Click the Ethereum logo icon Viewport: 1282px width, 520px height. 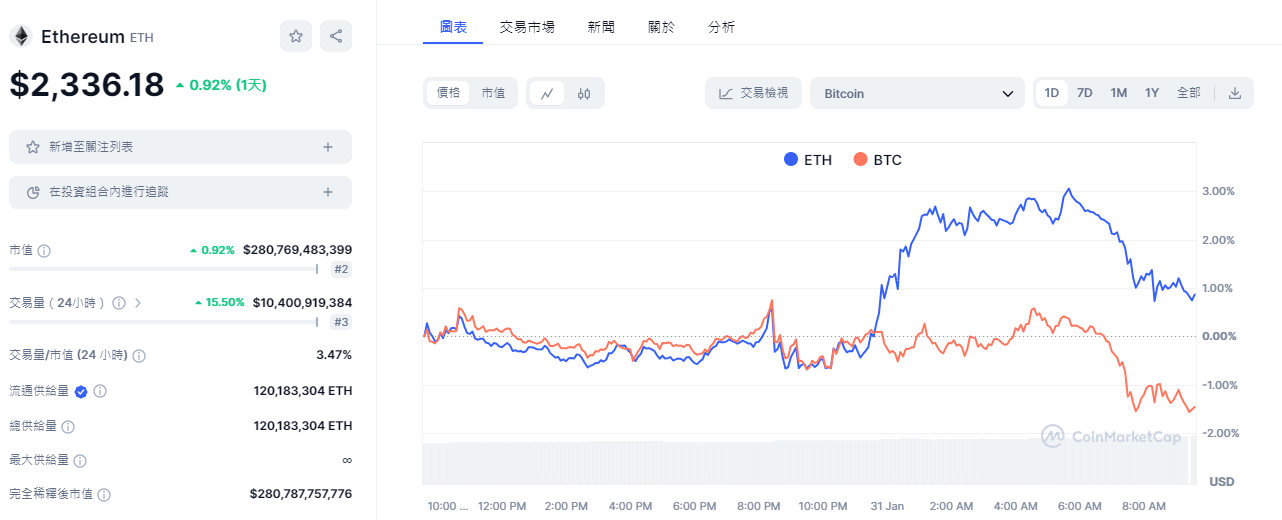[20, 37]
